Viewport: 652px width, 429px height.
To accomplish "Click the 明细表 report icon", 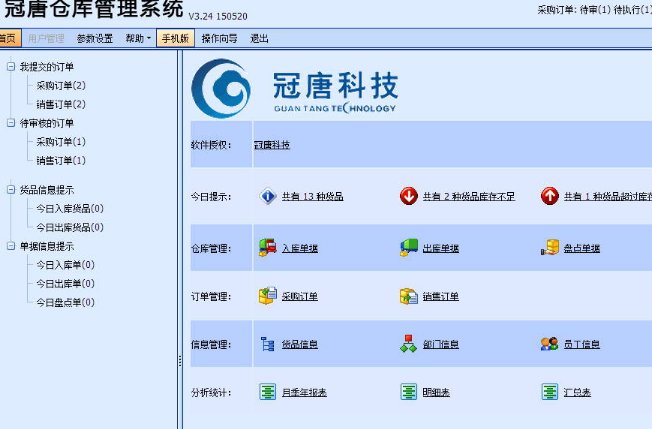I will pos(409,392).
